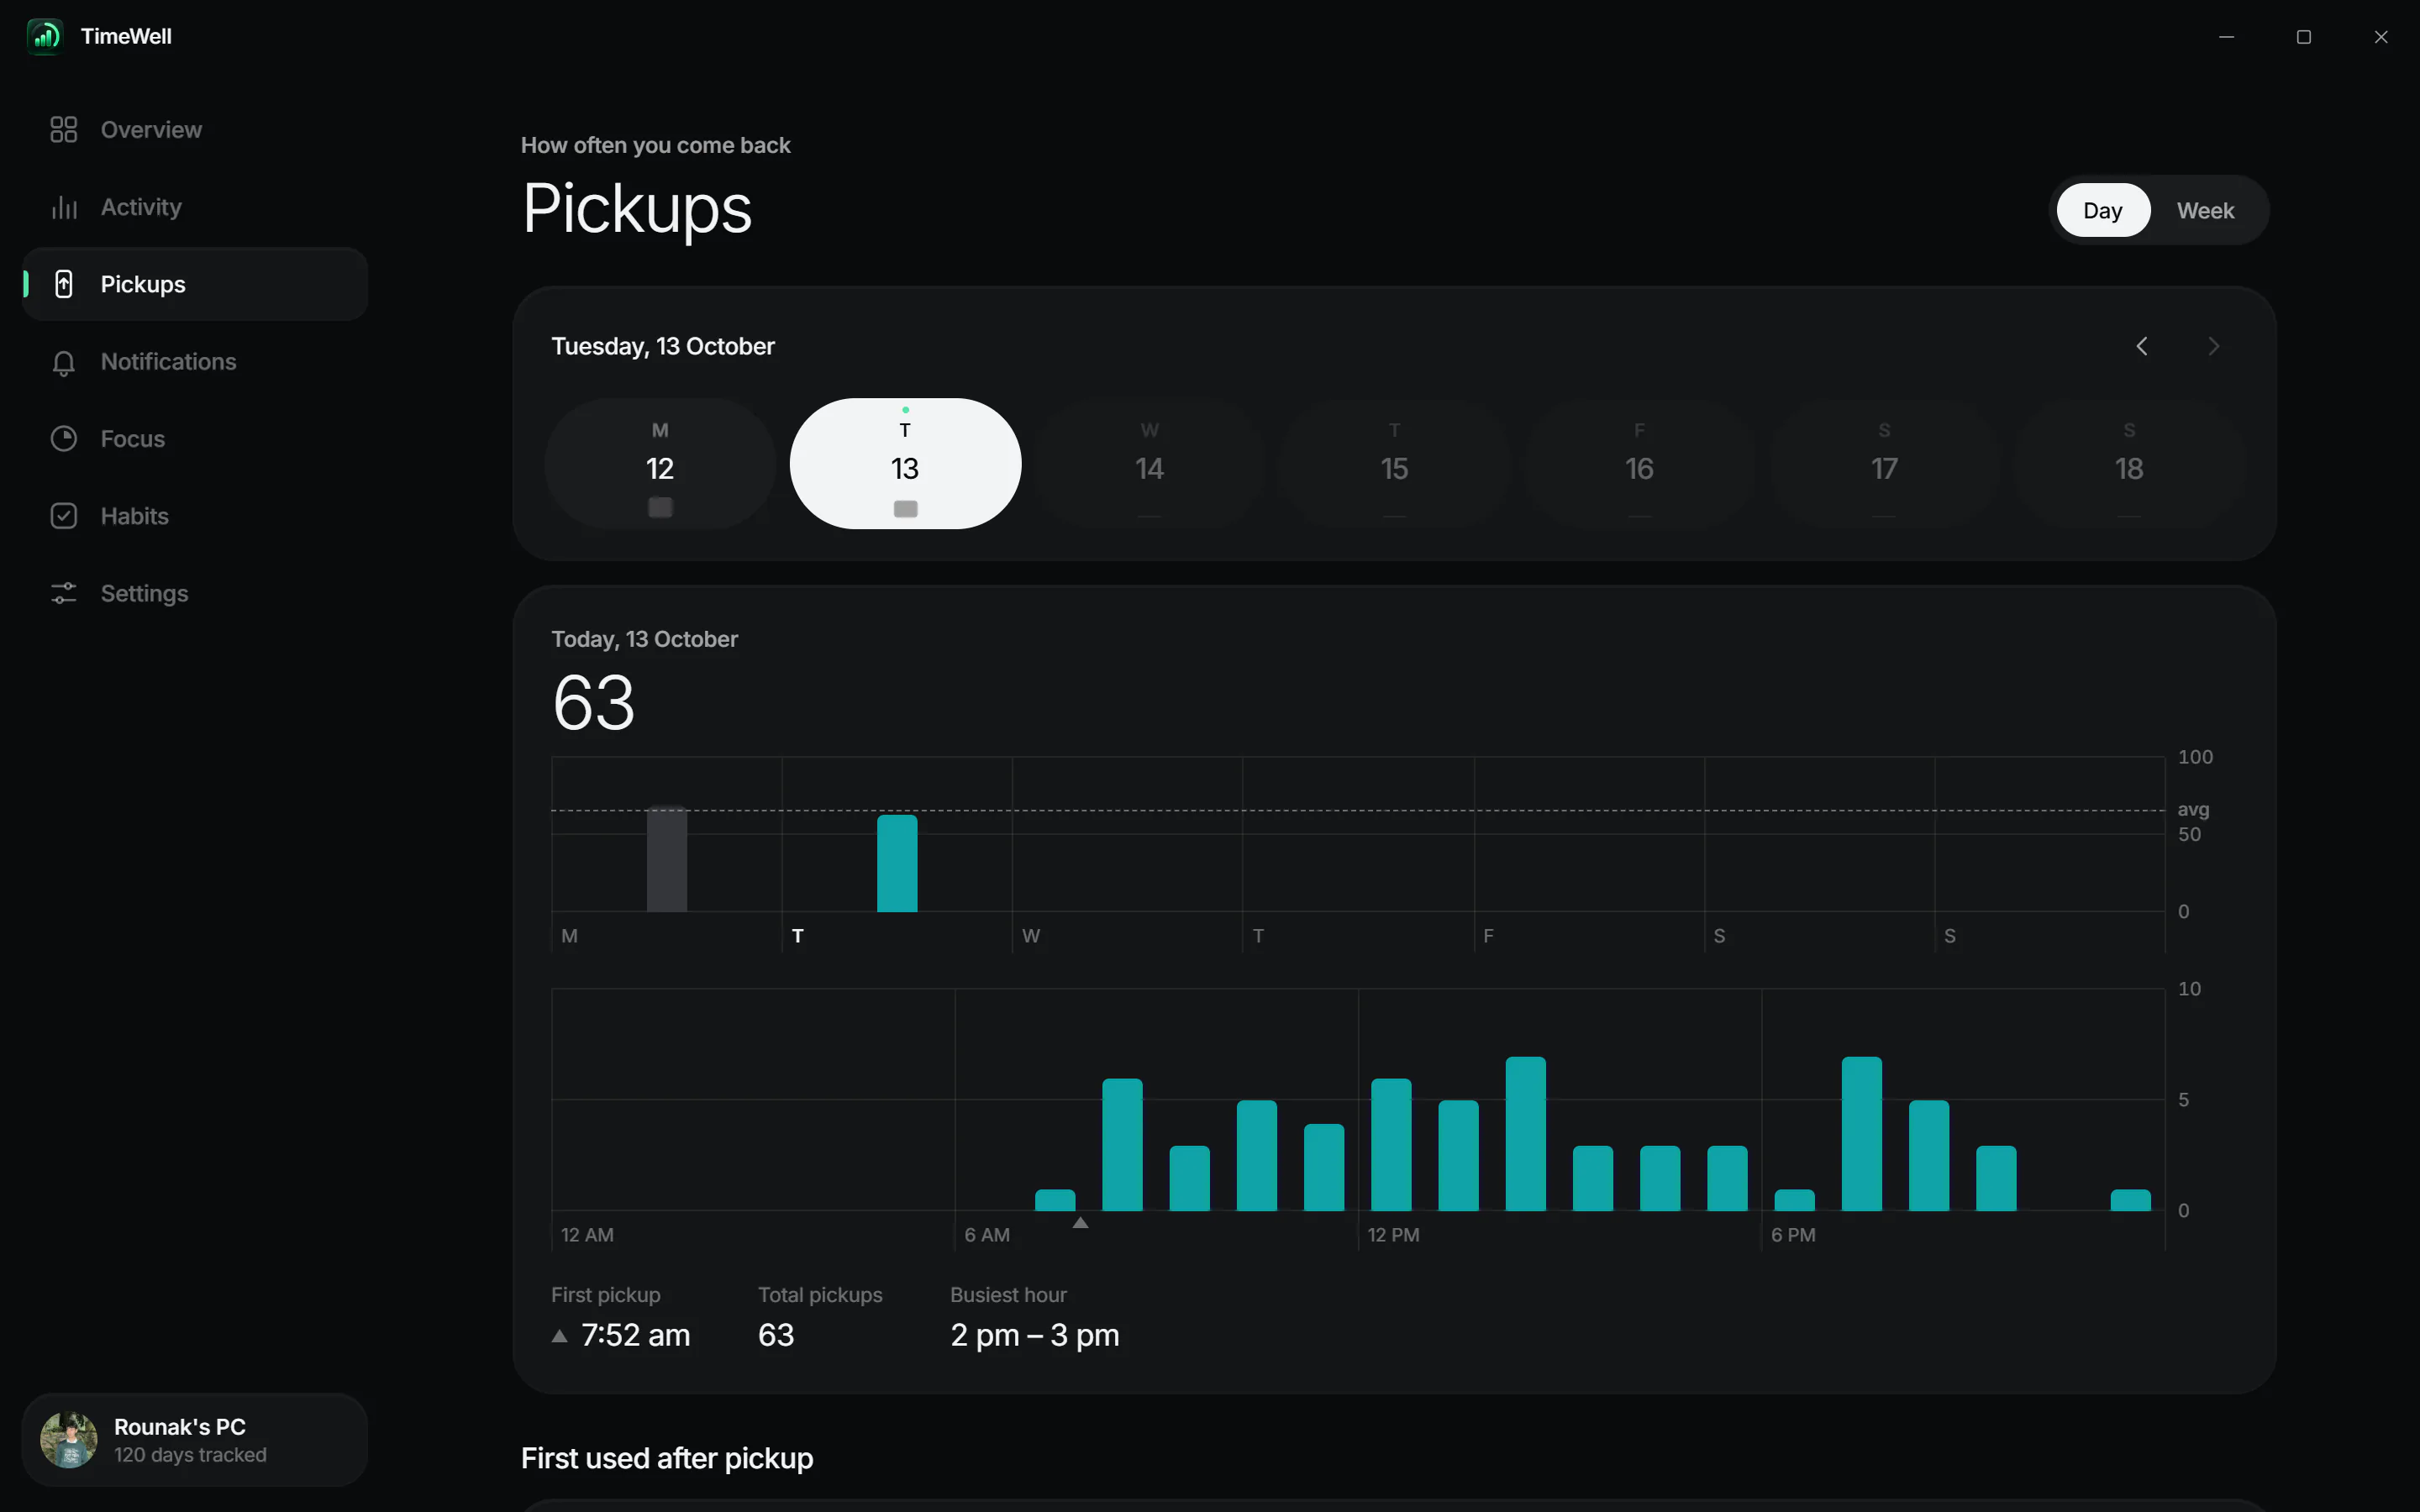Click Tuesday's teal bar in weekly chart

[x=897, y=863]
